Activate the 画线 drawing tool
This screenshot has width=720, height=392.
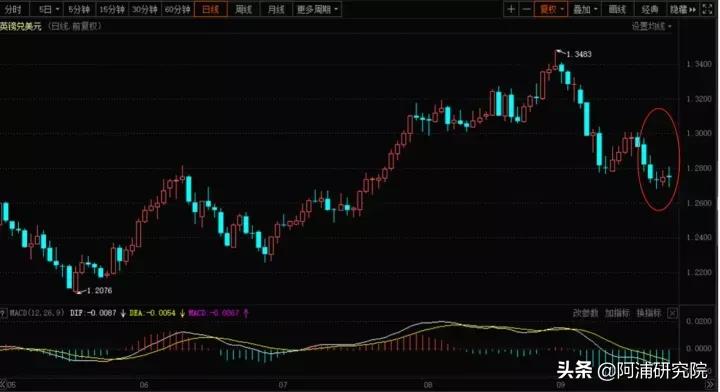click(x=617, y=9)
